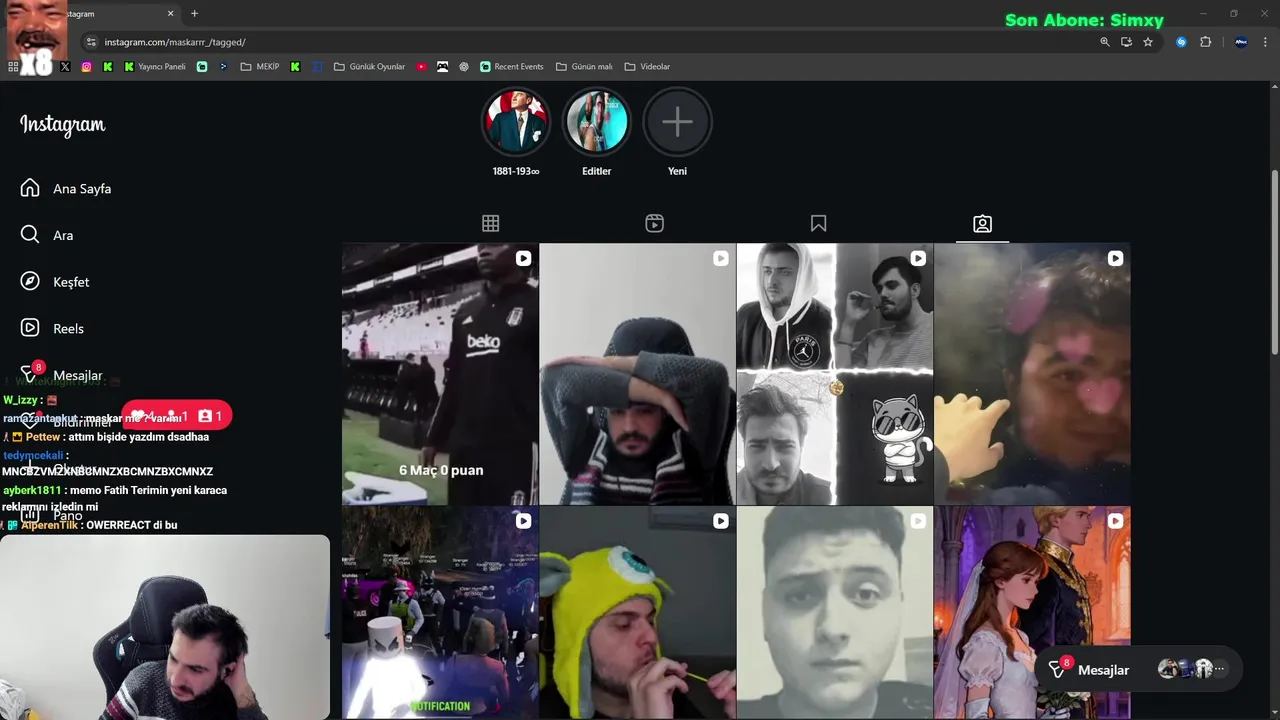Open the Recent Events bookmark
Viewport: 1280px width, 720px height.
[511, 67]
